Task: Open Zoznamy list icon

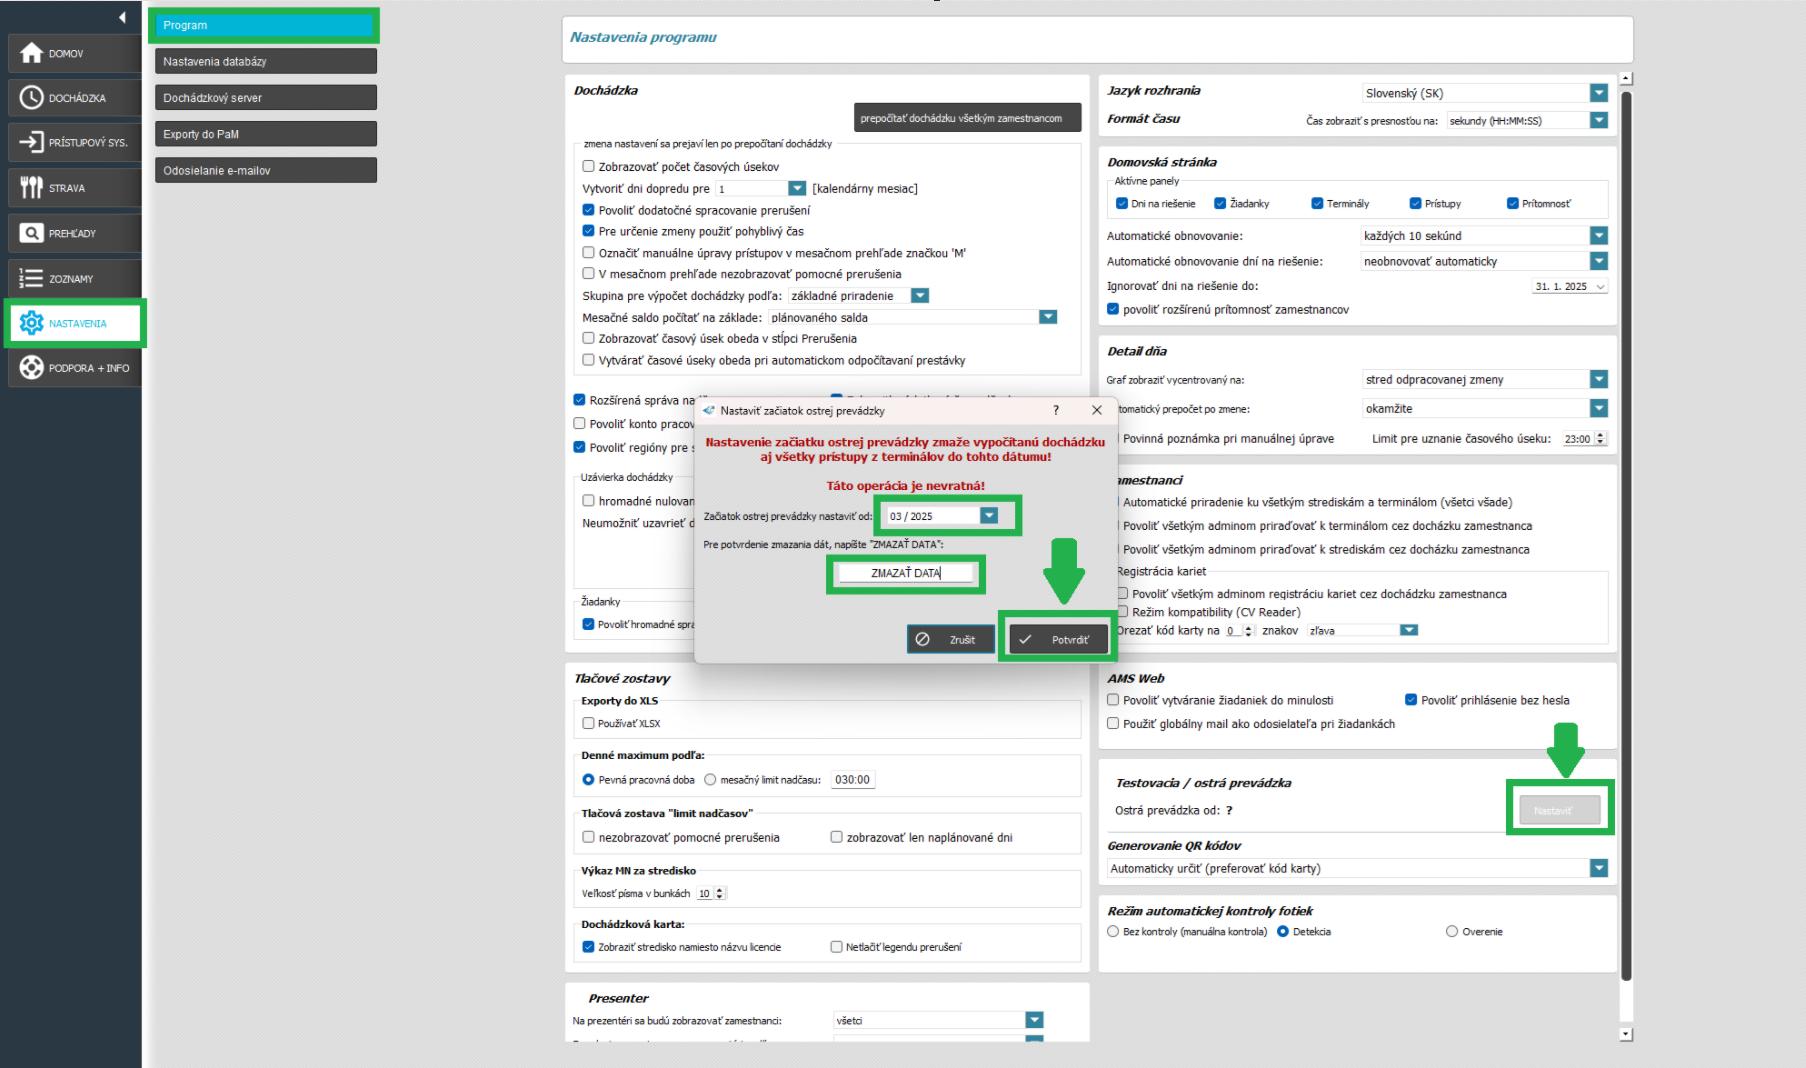Action: tap(32, 278)
